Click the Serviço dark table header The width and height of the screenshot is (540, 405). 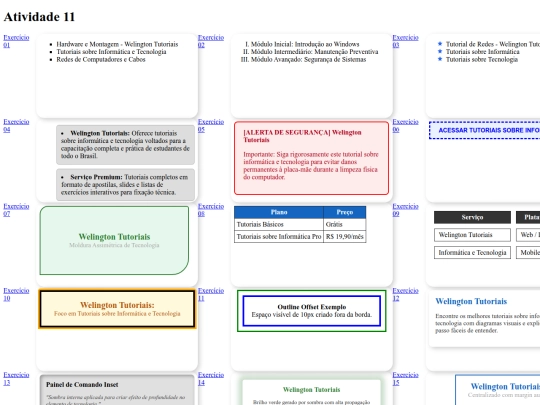click(x=472, y=217)
